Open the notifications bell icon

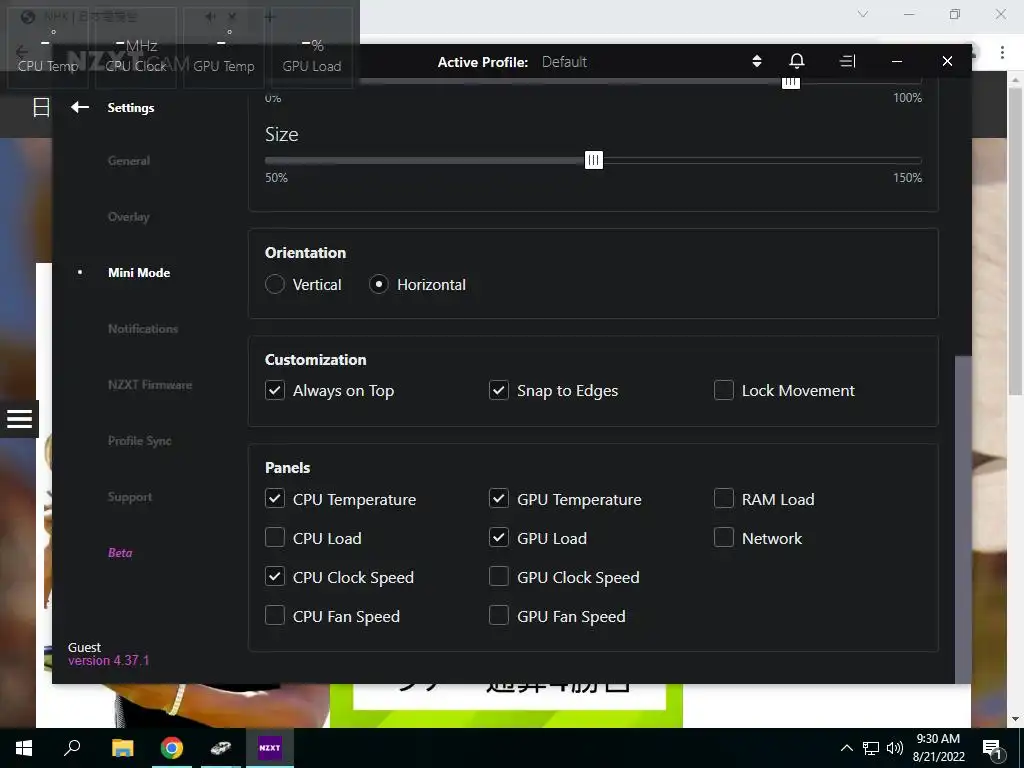tap(797, 61)
